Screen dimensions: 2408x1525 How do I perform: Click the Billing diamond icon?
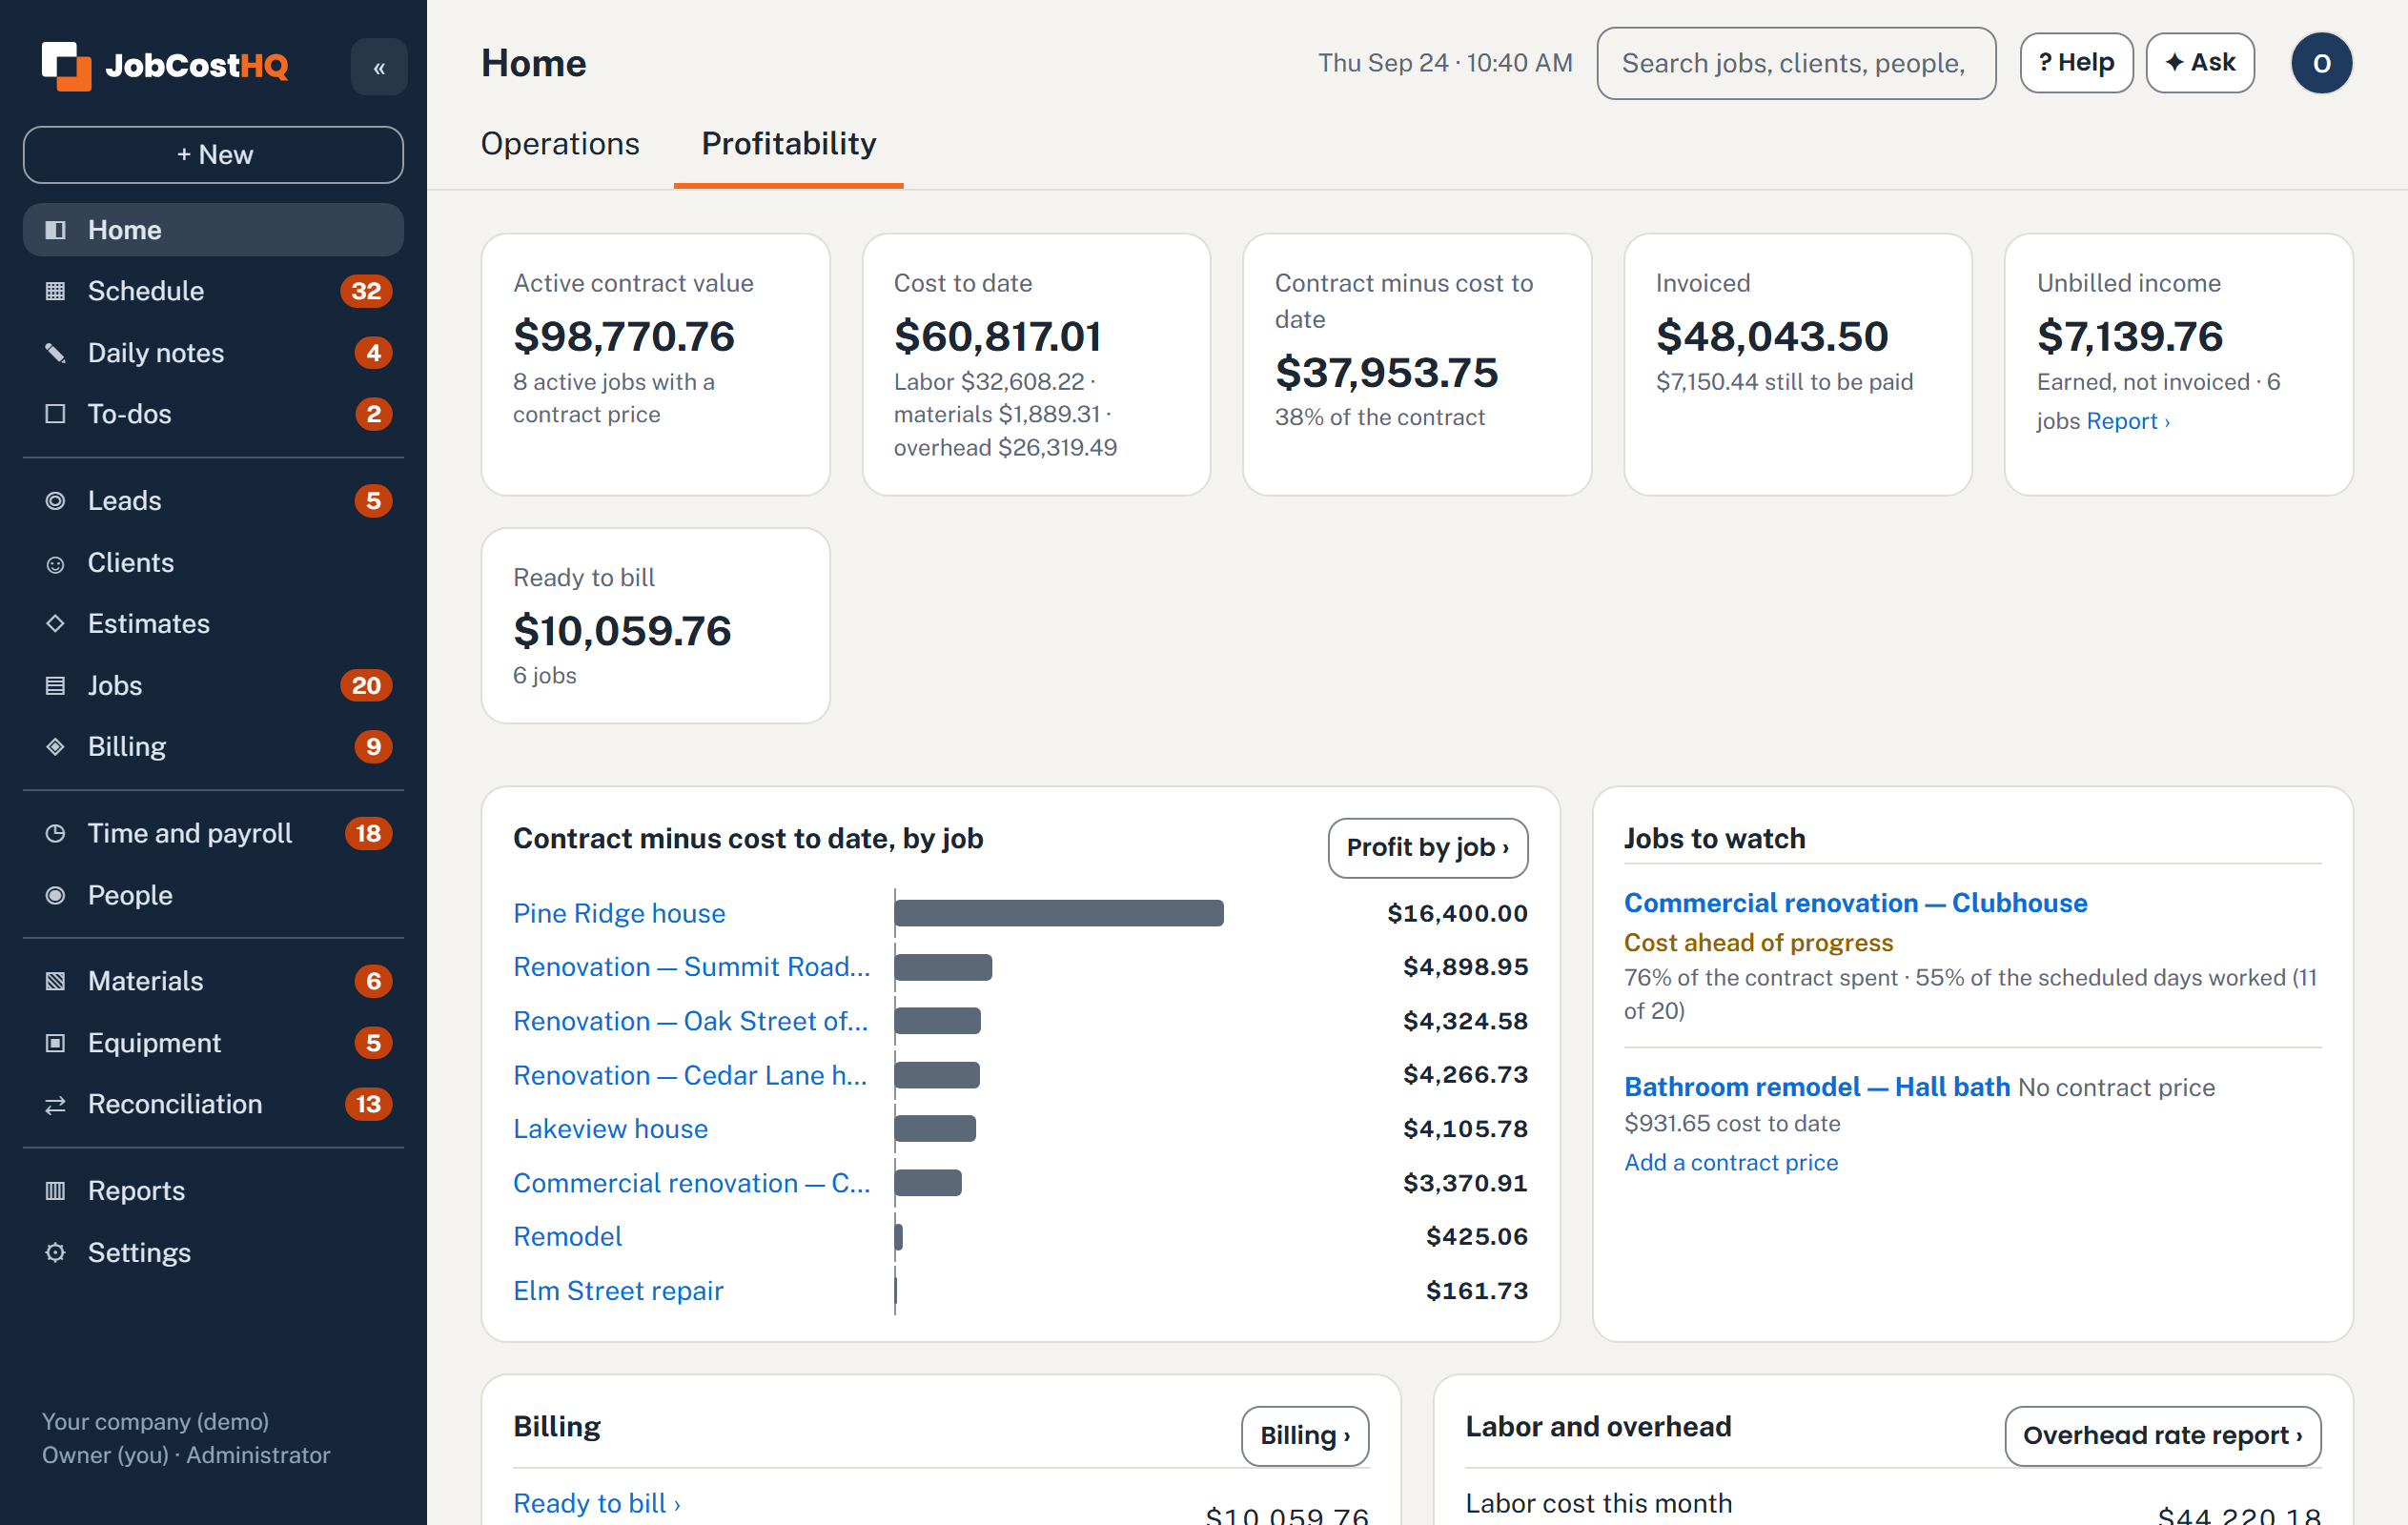(56, 747)
